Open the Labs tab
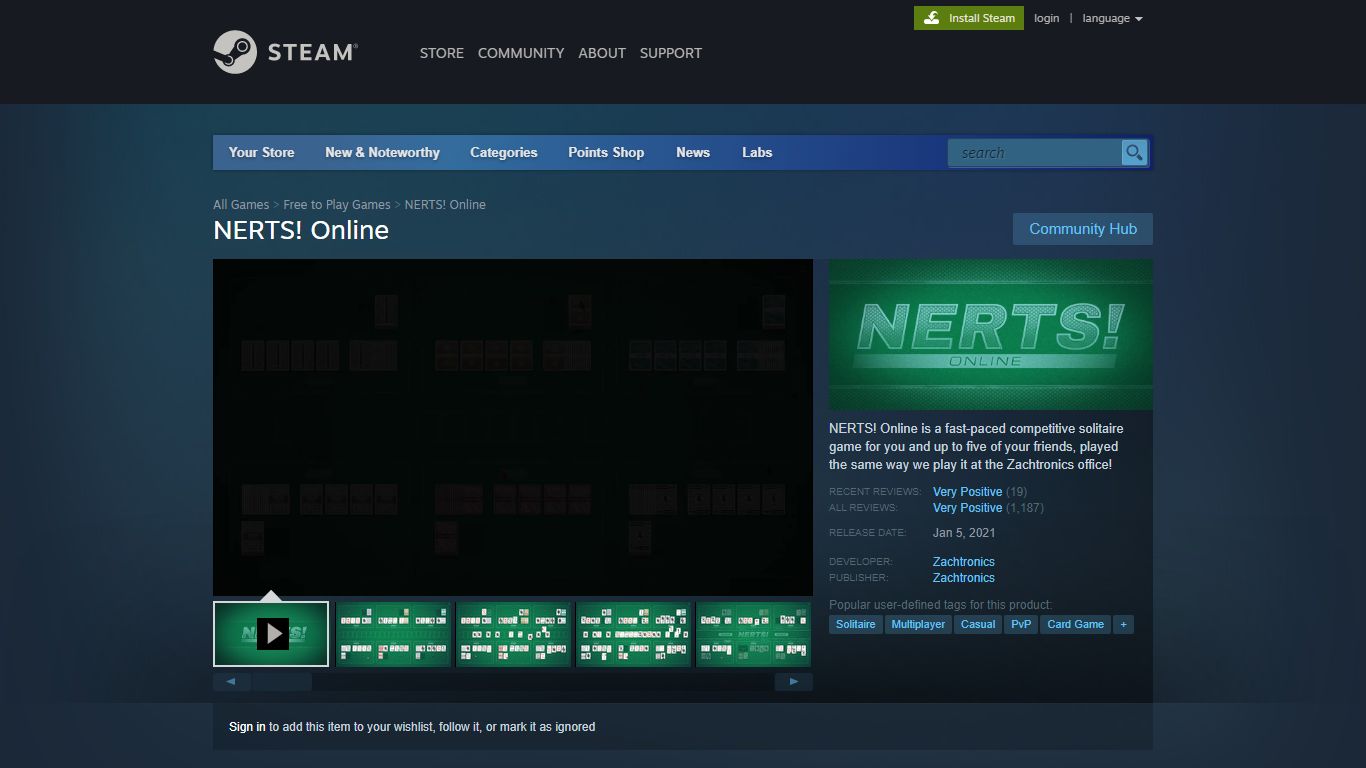This screenshot has height=768, width=1366. point(757,152)
